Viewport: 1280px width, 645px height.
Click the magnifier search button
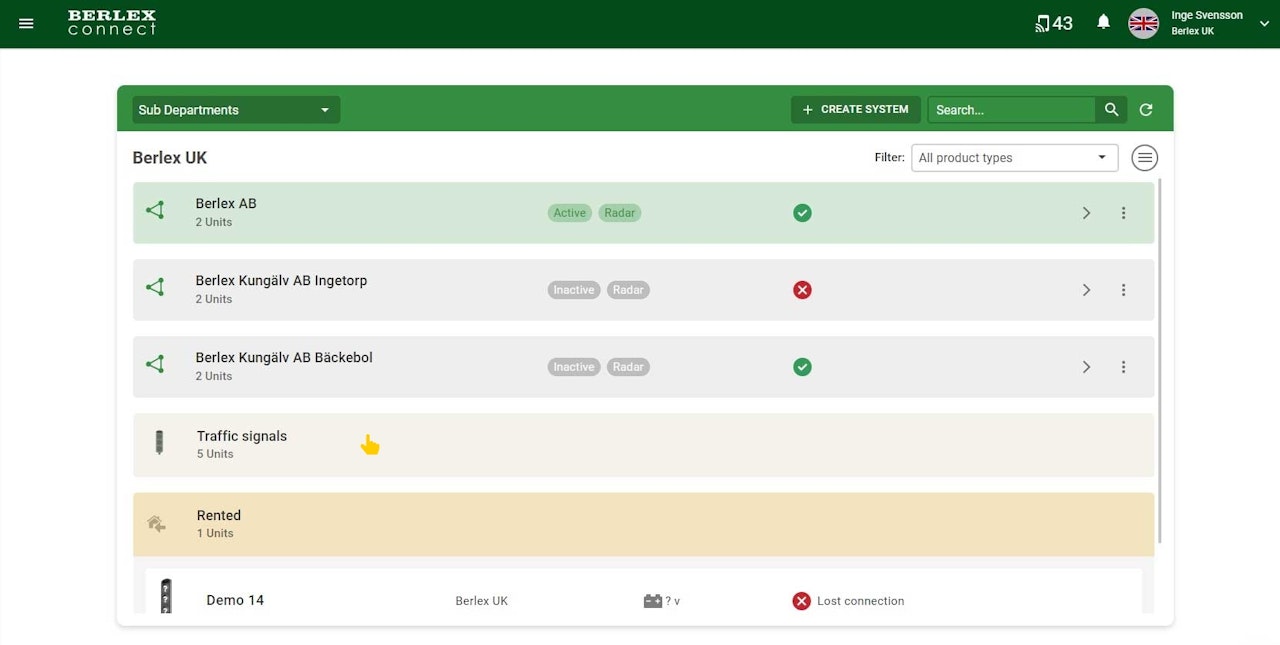1111,110
